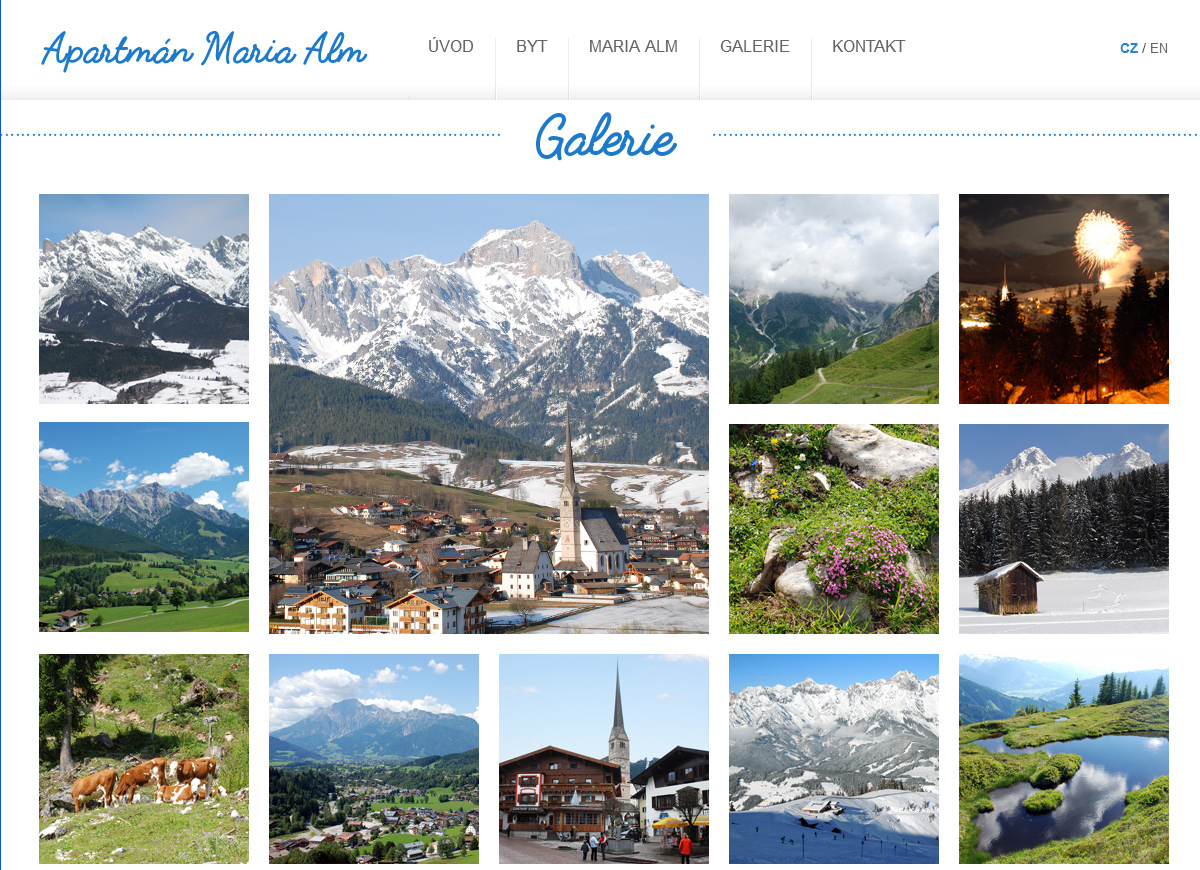Open the mountain pond reflection photo
The width and height of the screenshot is (1200, 870).
click(1064, 759)
